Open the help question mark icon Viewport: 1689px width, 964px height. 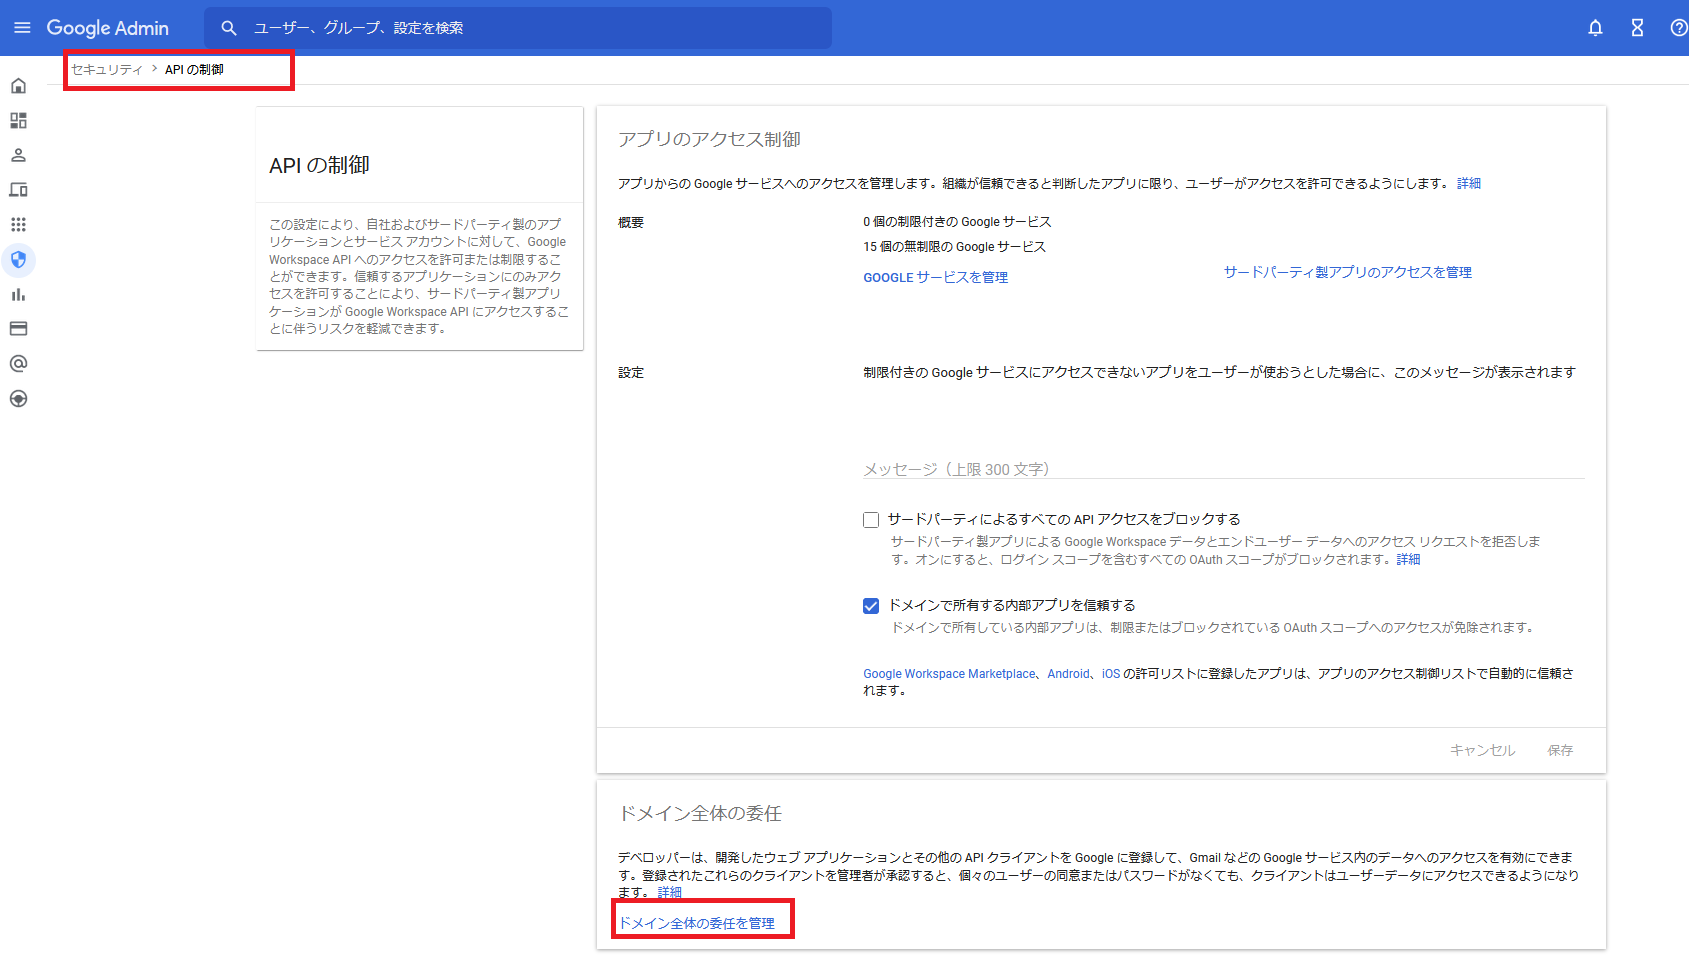click(x=1679, y=28)
